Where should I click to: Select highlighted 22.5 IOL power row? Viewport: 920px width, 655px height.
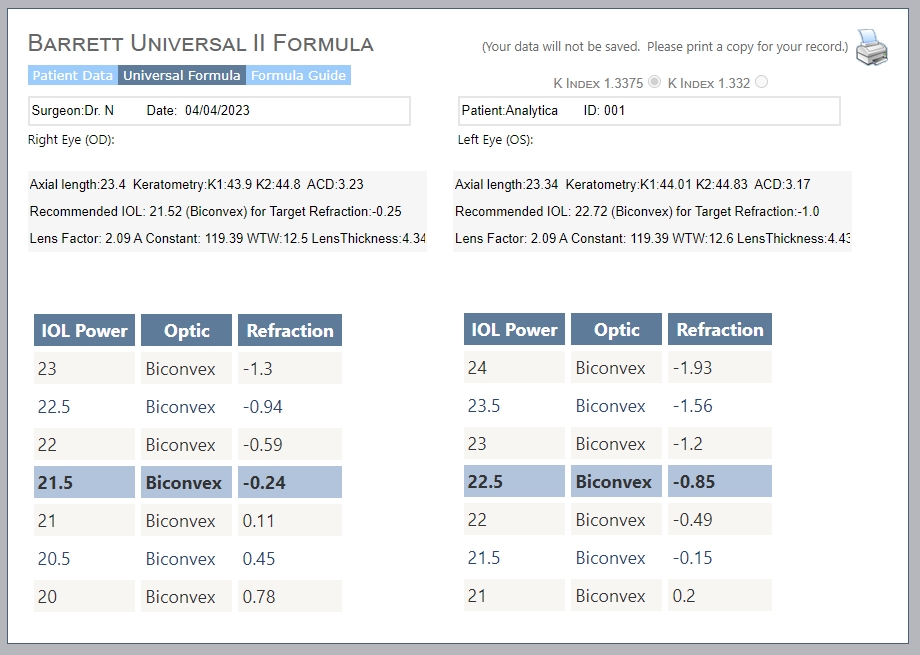tap(618, 481)
